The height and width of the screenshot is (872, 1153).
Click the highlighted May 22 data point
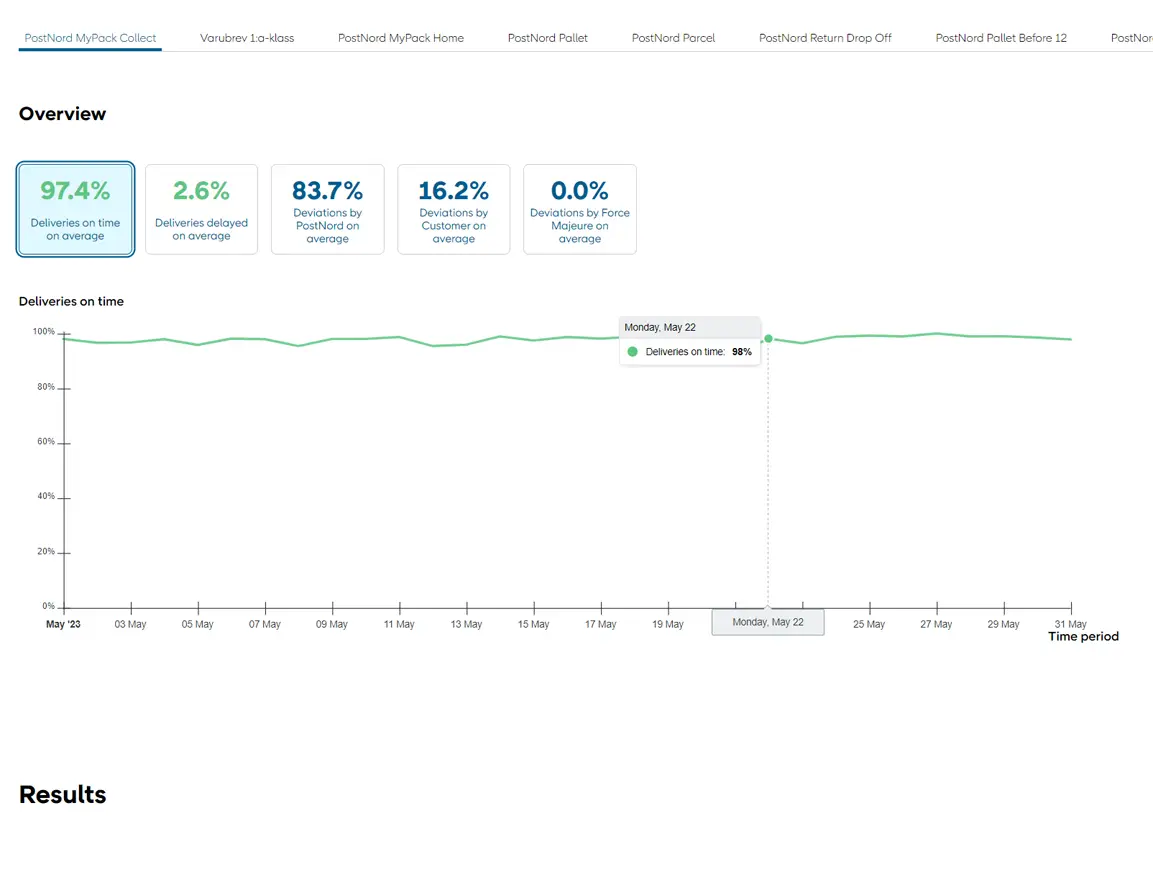coord(768,338)
